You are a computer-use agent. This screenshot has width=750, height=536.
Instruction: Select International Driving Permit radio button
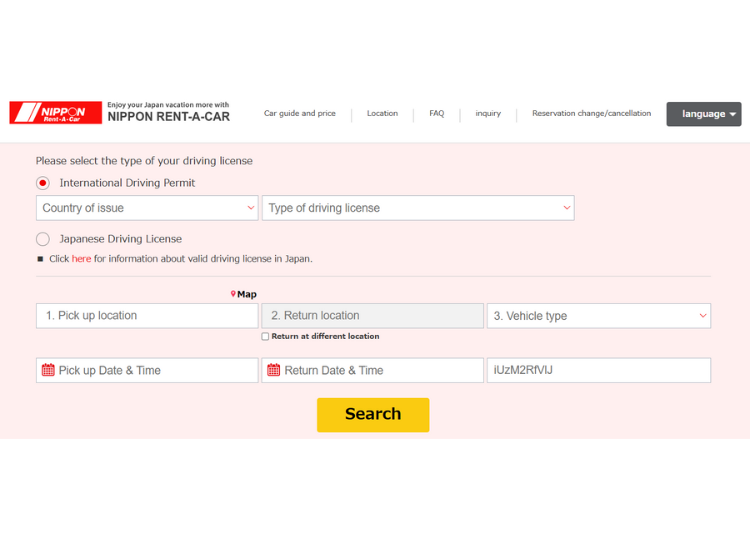pyautogui.click(x=43, y=183)
